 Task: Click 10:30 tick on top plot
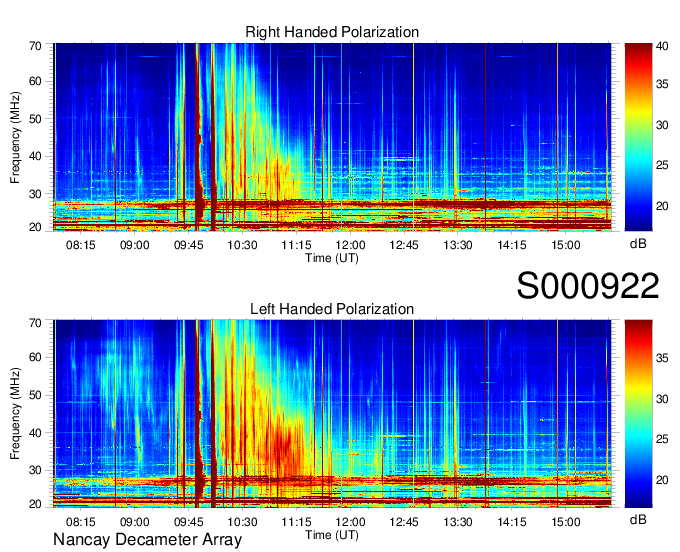coord(242,245)
